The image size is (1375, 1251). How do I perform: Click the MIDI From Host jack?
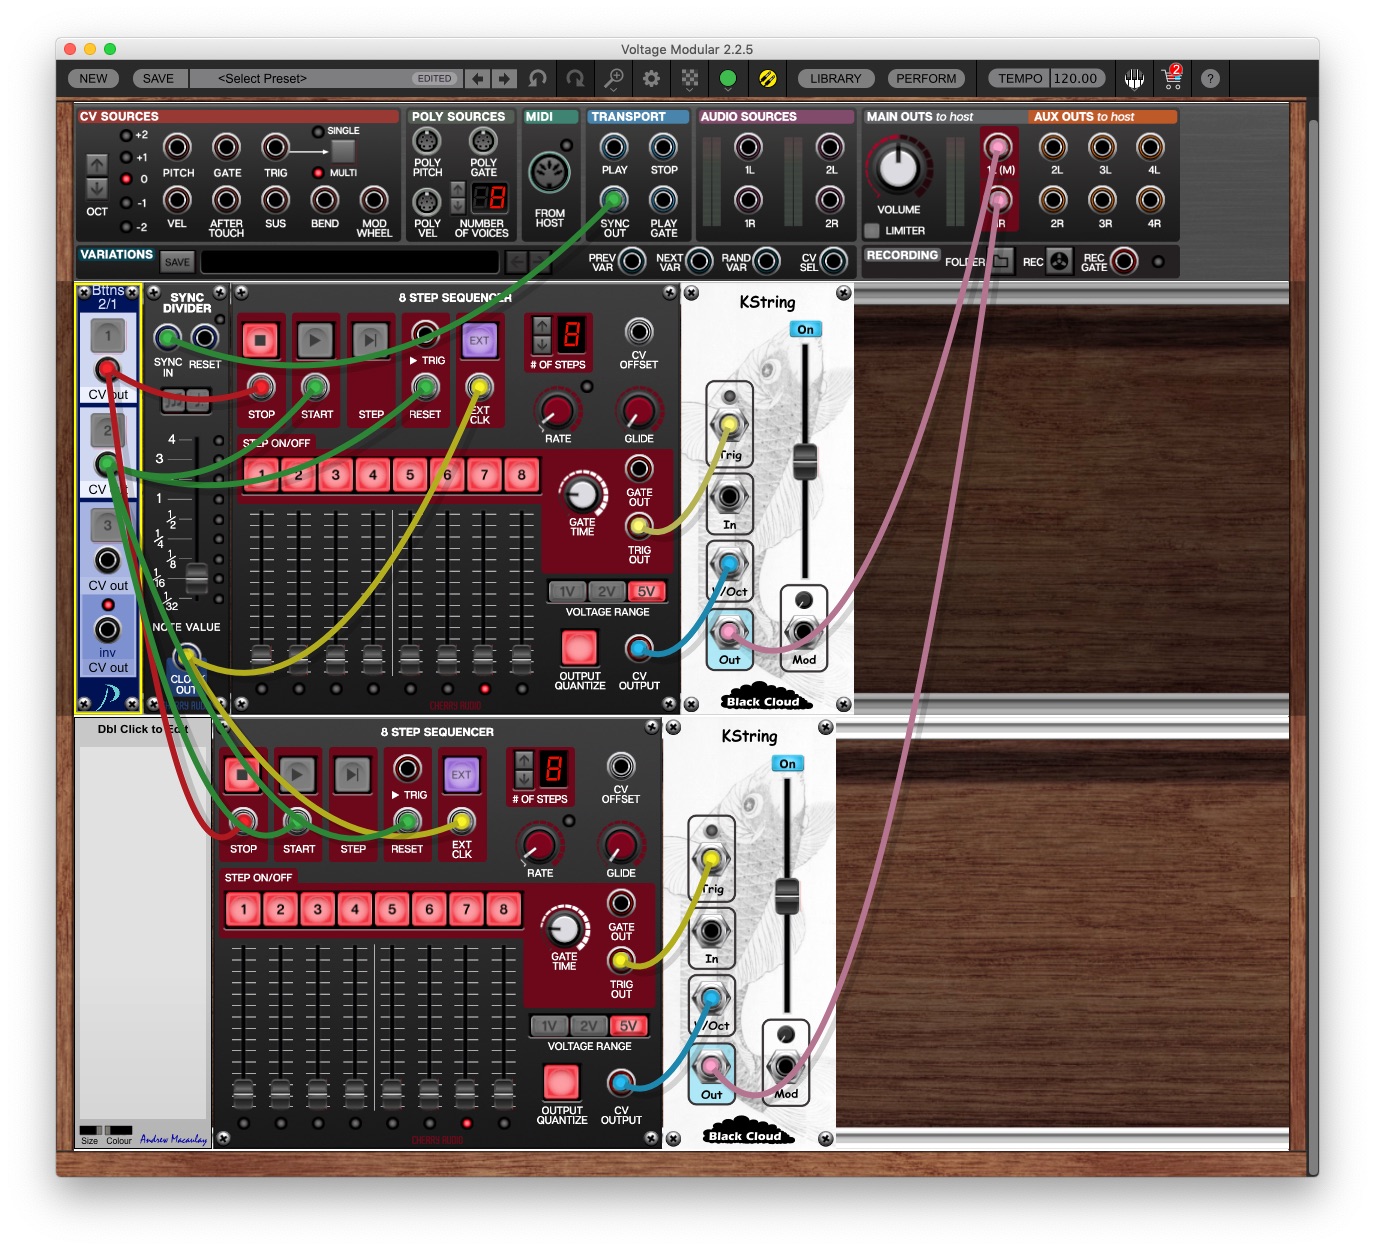[549, 174]
